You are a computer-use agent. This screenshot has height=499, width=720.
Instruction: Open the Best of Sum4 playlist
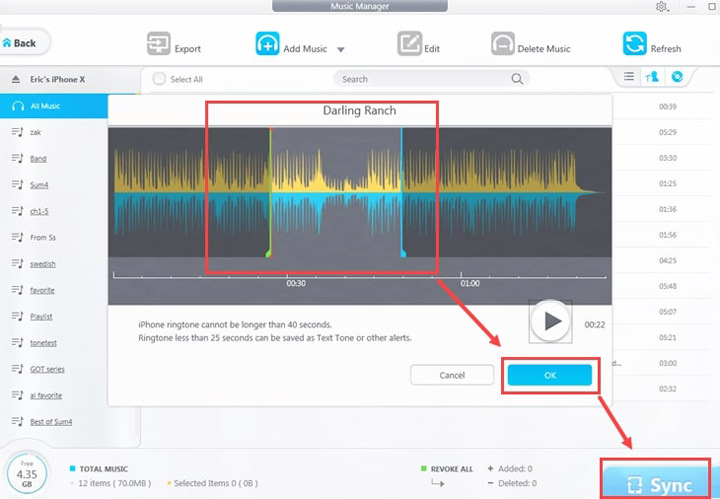(x=51, y=421)
